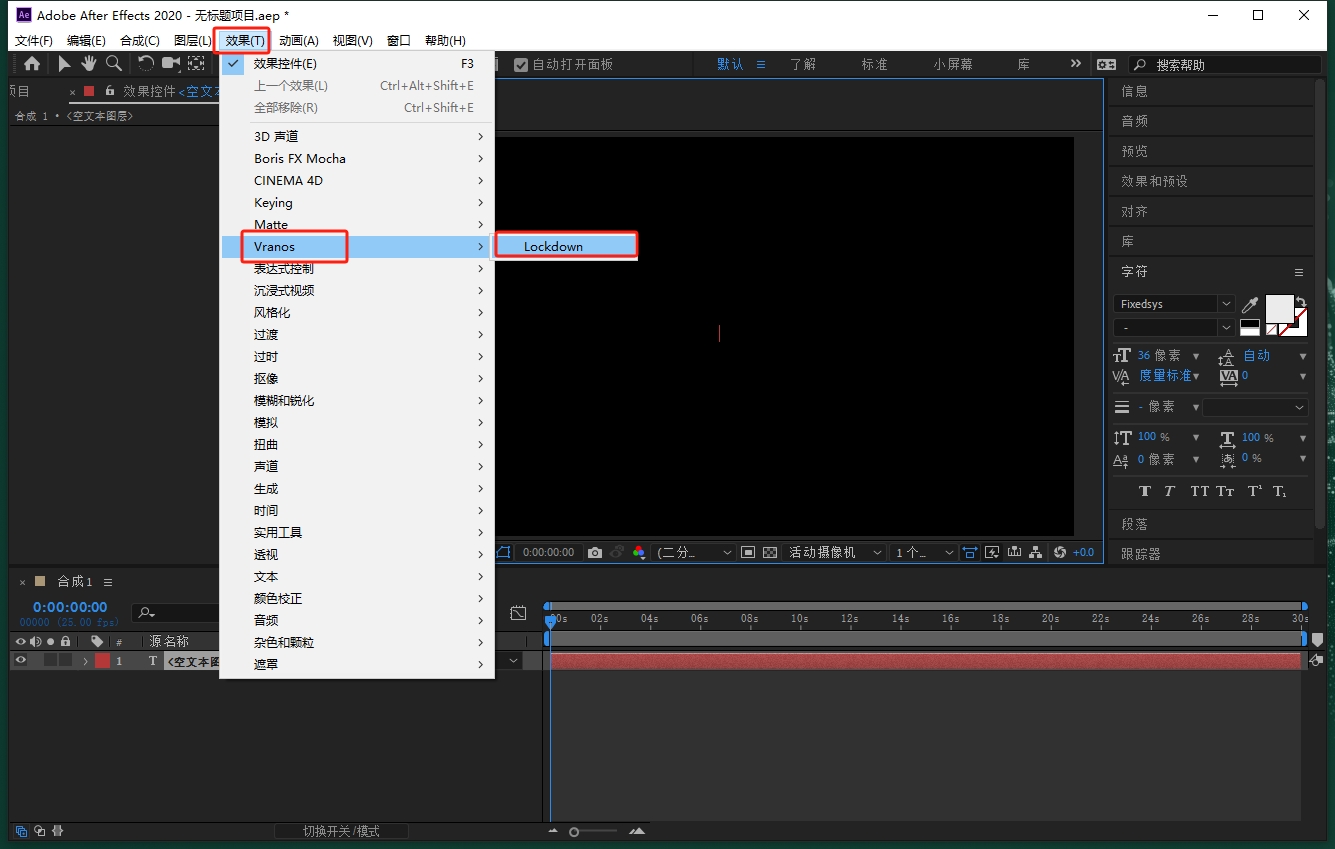Viewport: 1335px width, 849px height.
Task: Switch to the 标准 workspace
Action: click(x=874, y=64)
